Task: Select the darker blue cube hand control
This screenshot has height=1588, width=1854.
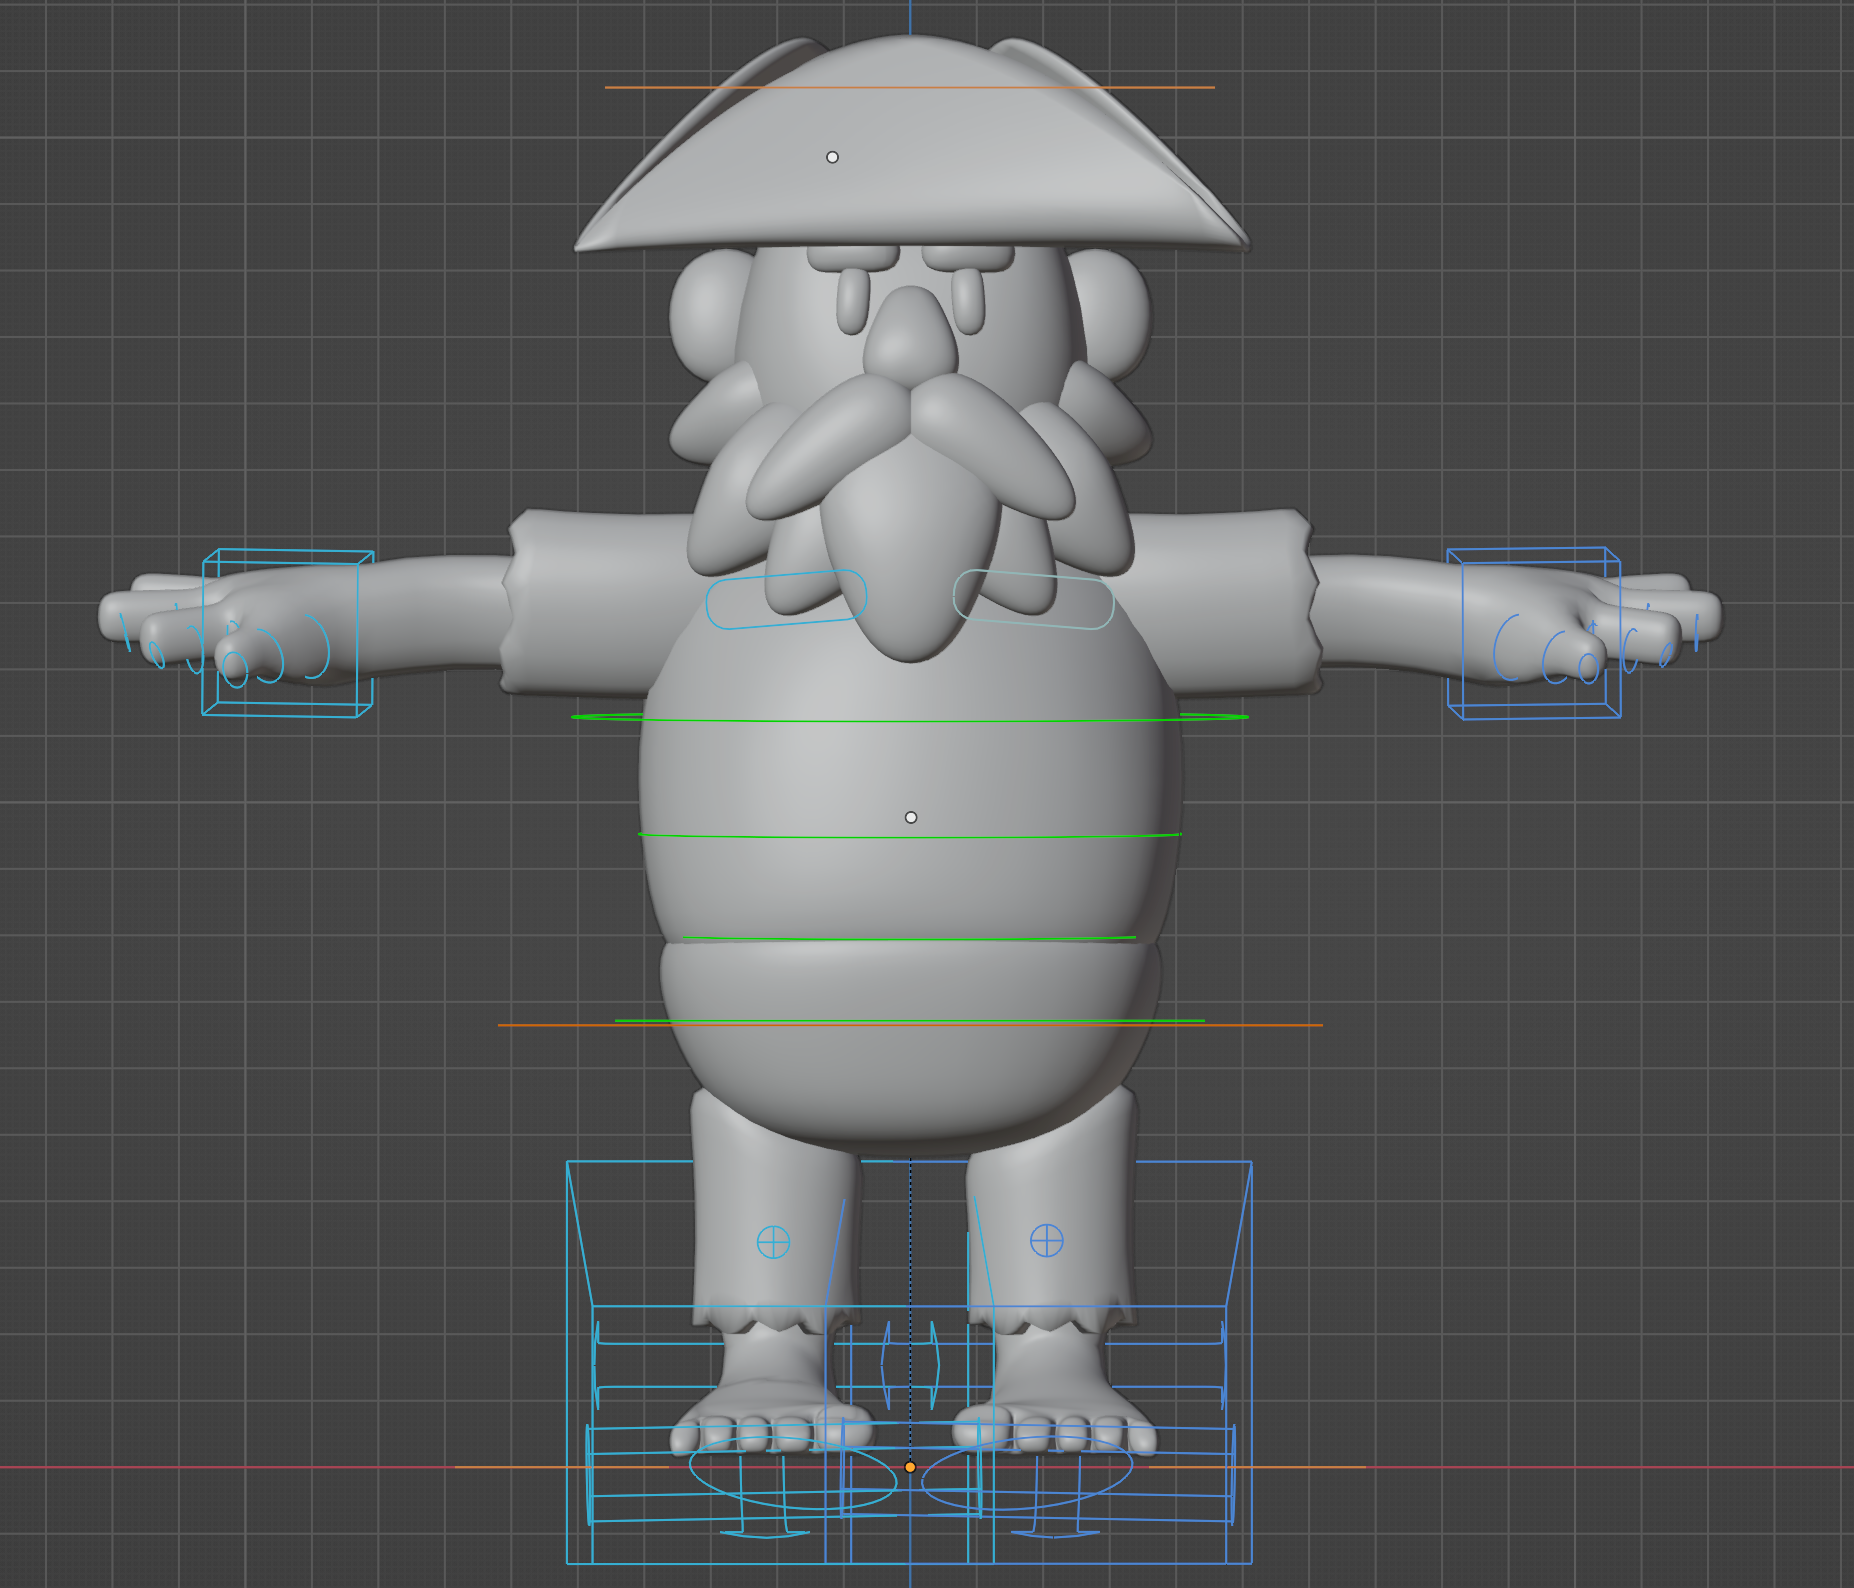Action: coord(1534,633)
